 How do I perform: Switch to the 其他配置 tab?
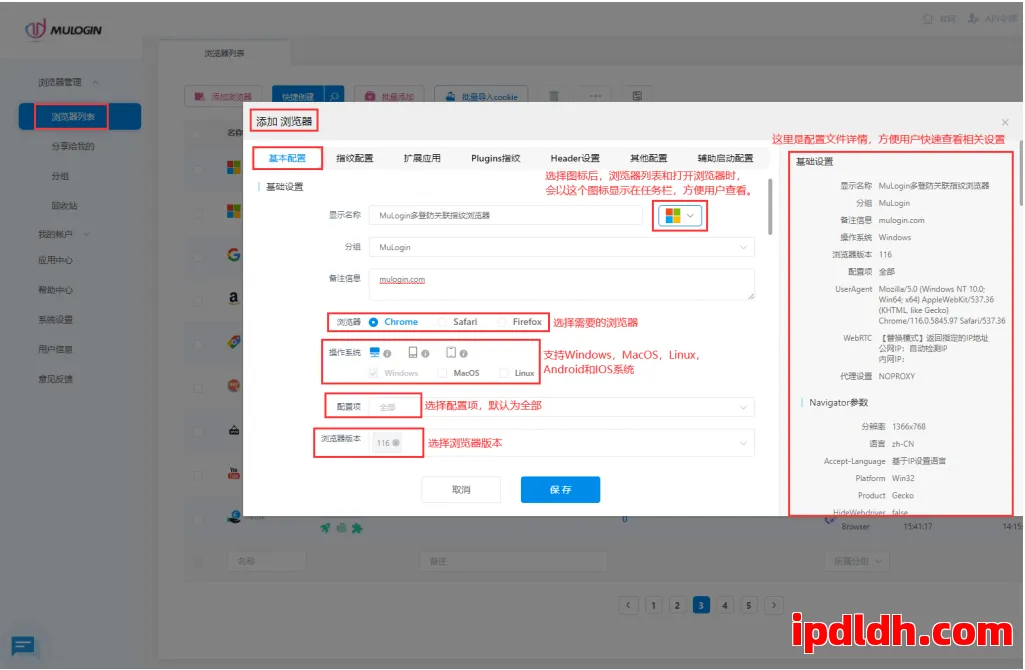point(648,158)
